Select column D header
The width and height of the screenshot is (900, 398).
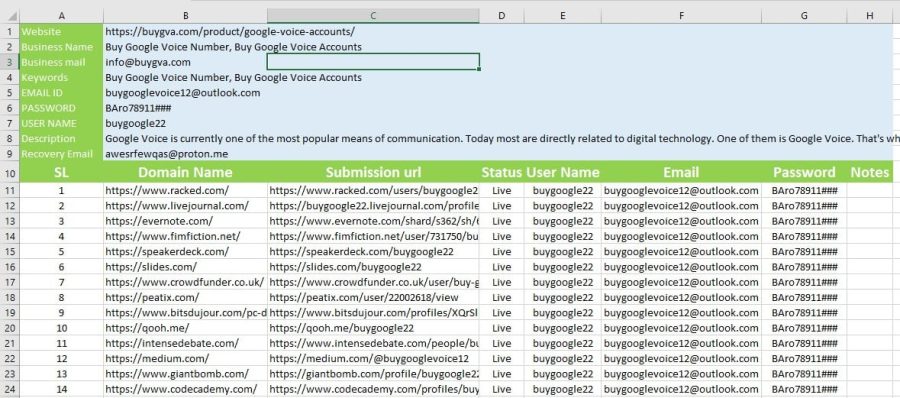502,16
